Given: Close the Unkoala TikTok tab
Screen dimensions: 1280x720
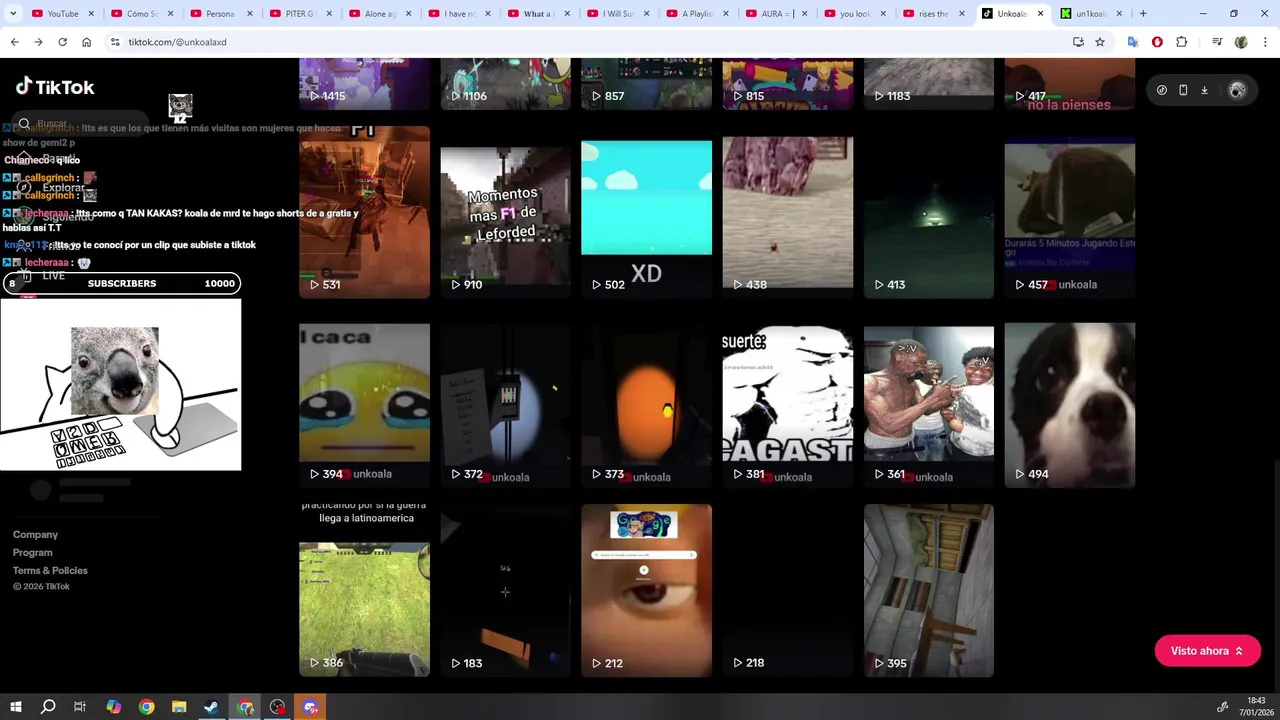Looking at the screenshot, I should coord(1040,14).
